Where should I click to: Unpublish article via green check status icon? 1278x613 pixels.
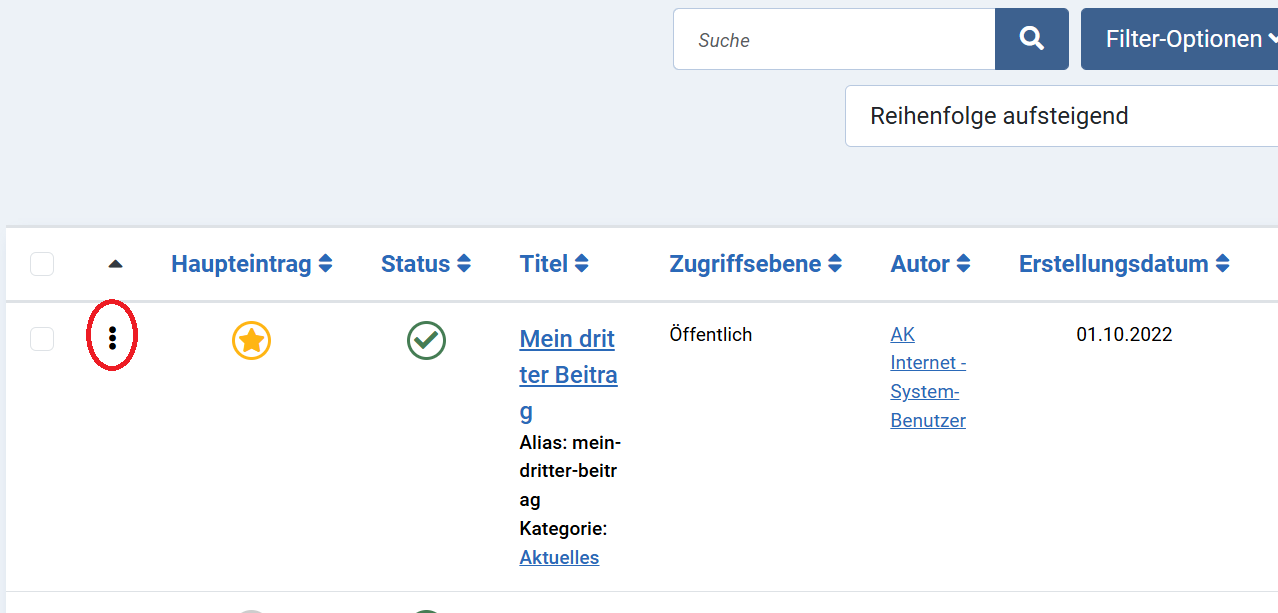coord(426,341)
